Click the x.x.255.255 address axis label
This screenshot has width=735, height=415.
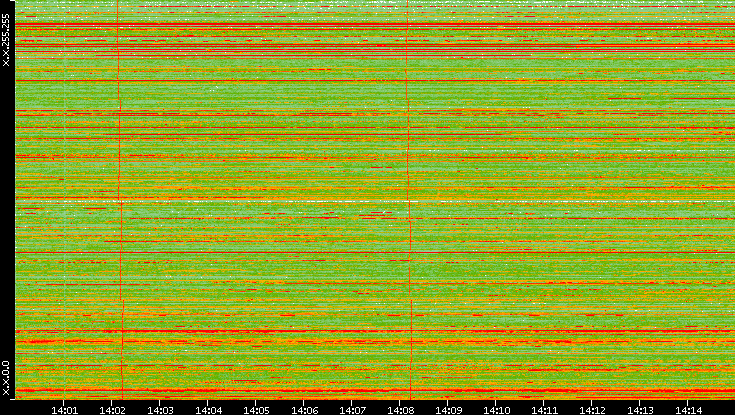click(x=6, y=40)
